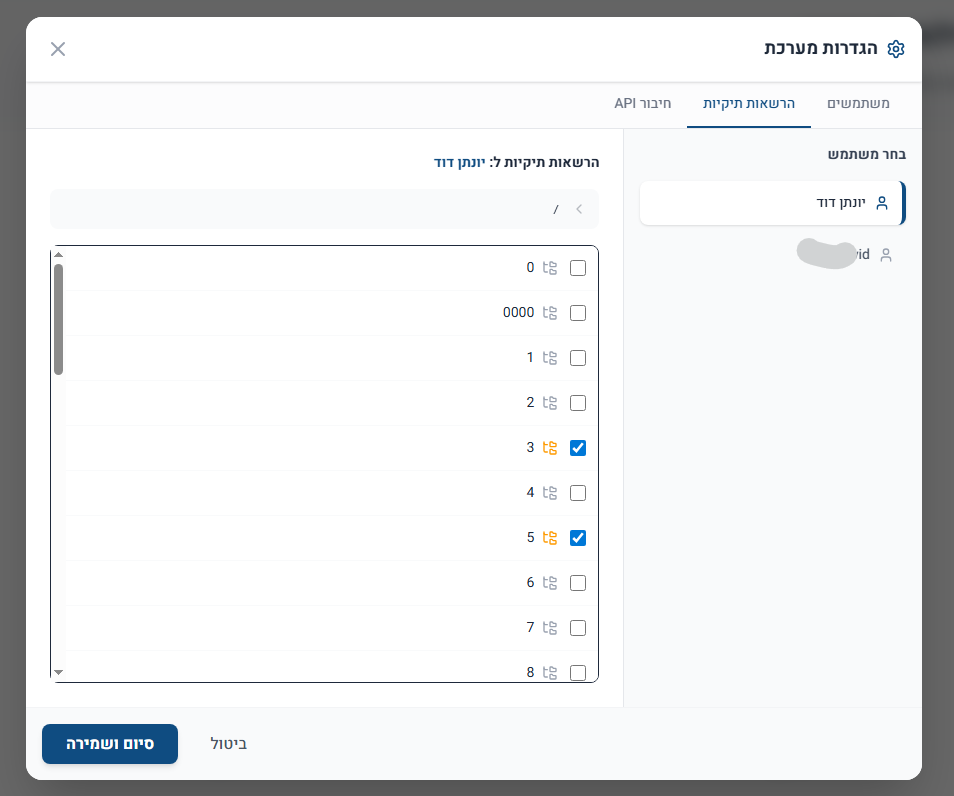This screenshot has width=954, height=796.
Task: Close the settings dialog with X
Action: coord(58,49)
